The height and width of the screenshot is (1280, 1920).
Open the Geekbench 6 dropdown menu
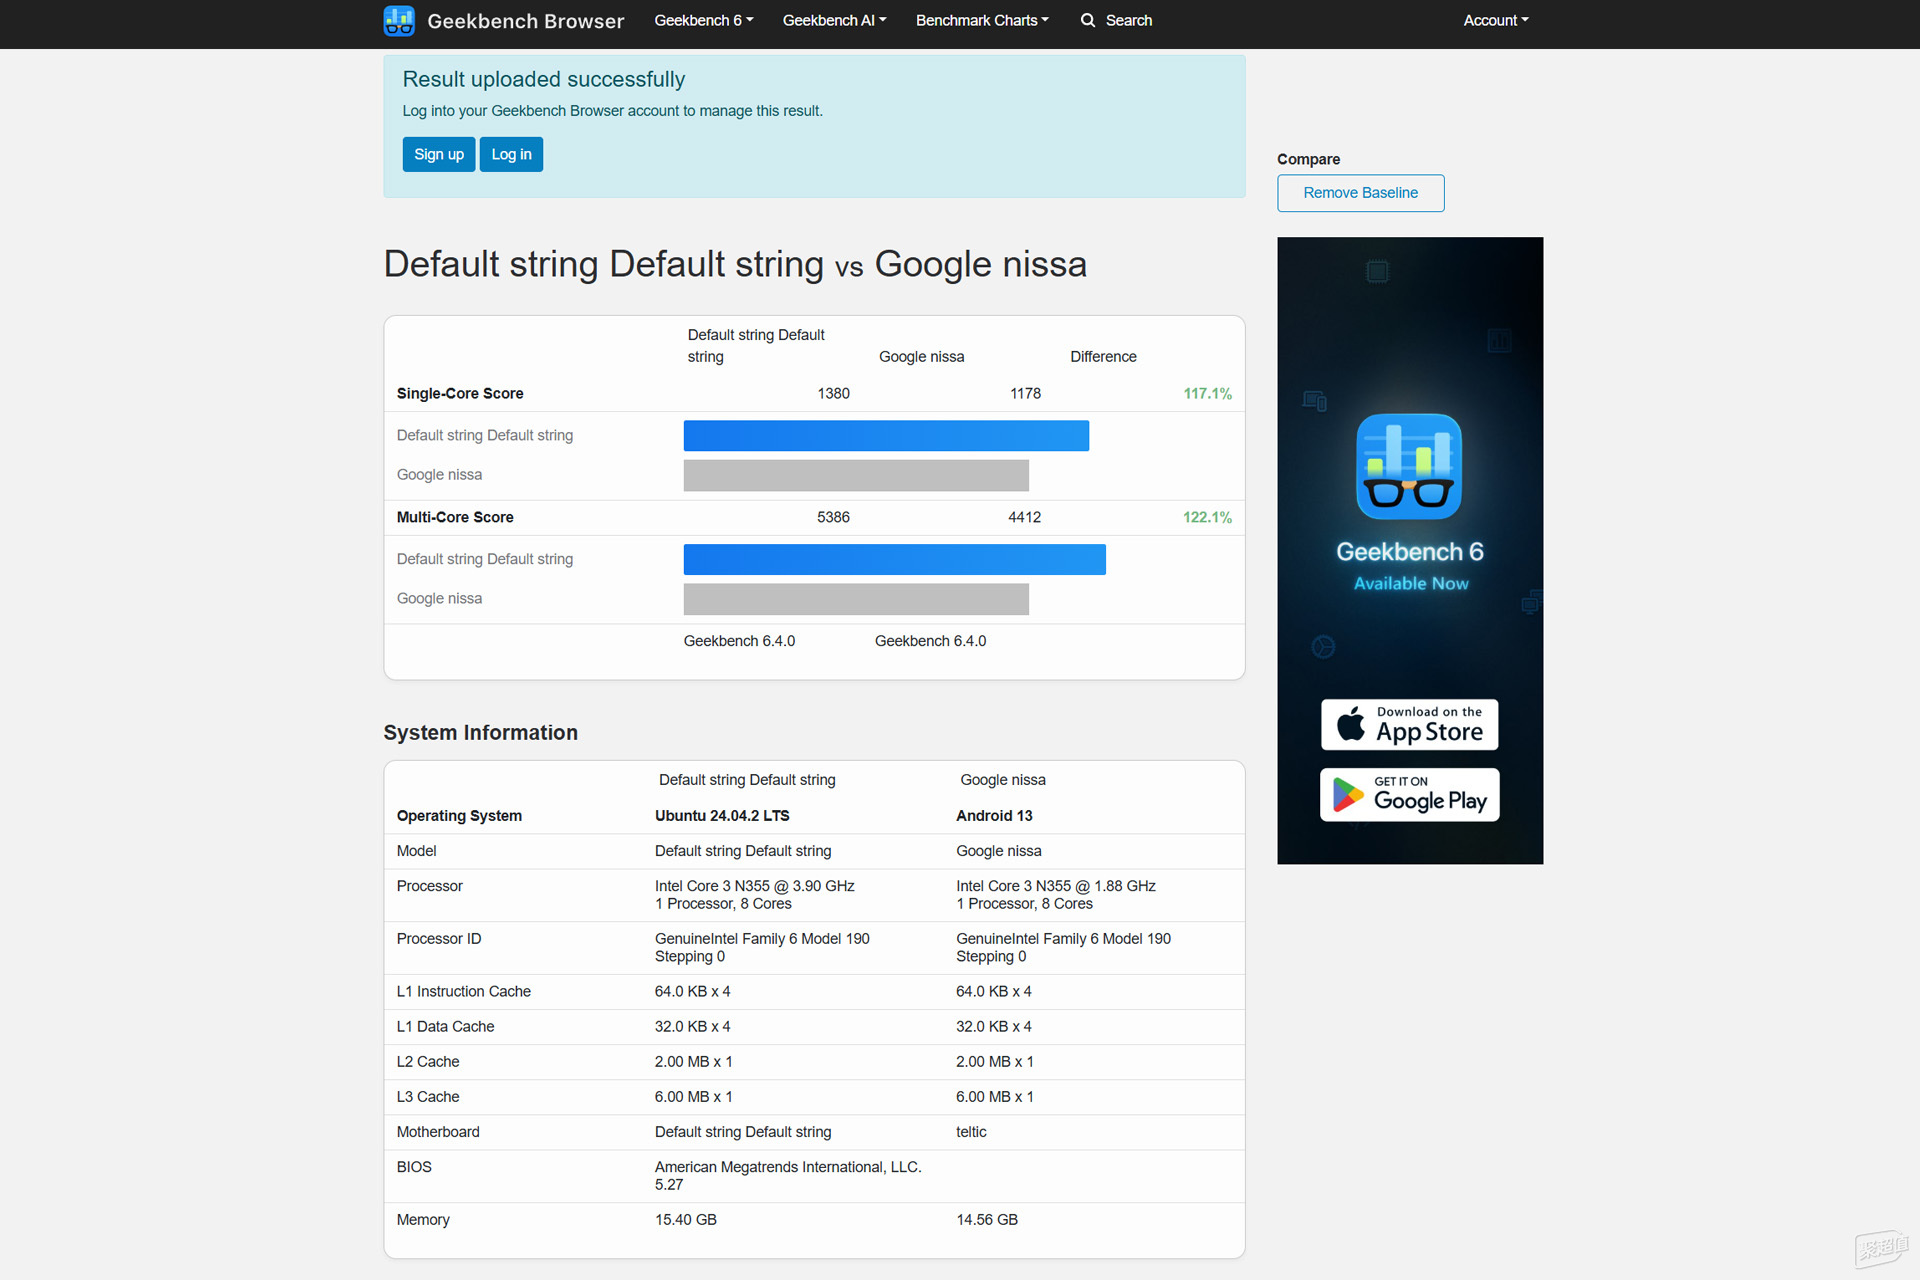[704, 20]
